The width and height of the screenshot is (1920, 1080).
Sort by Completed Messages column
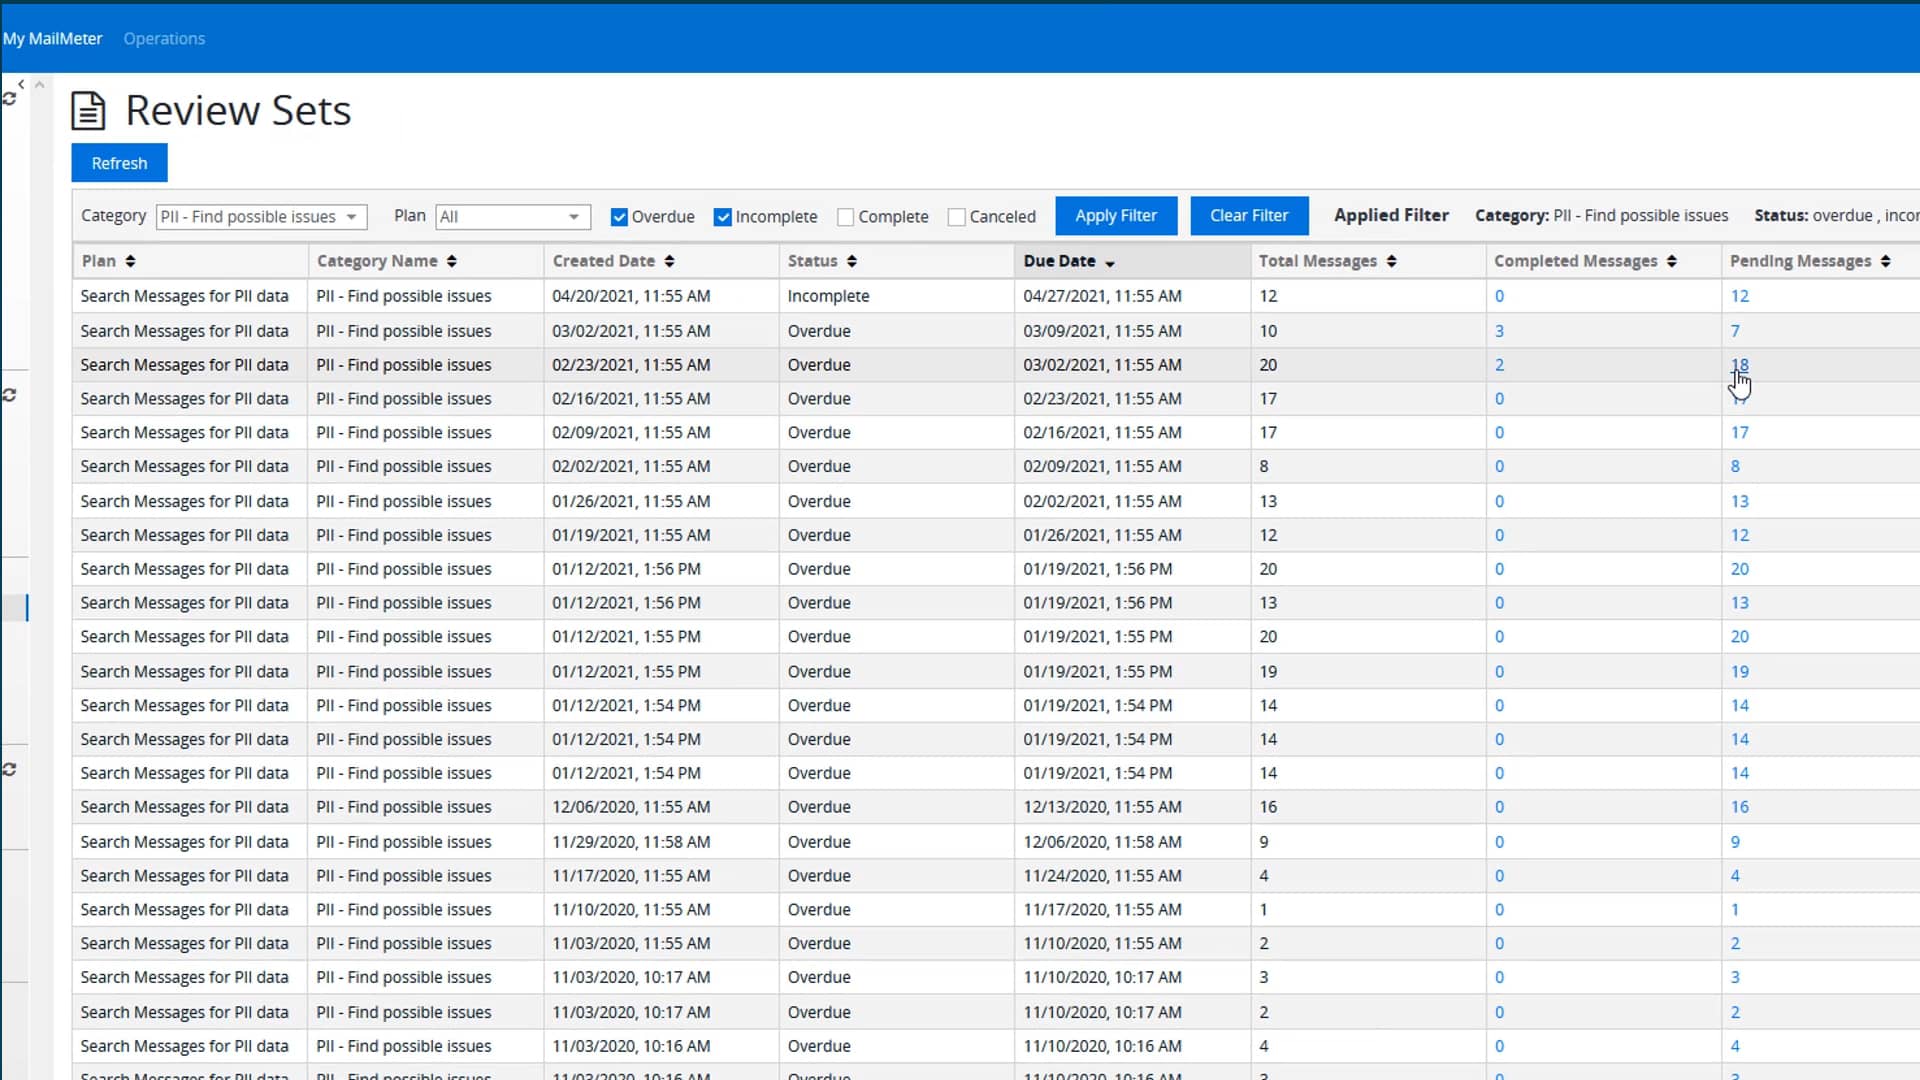click(x=1671, y=261)
